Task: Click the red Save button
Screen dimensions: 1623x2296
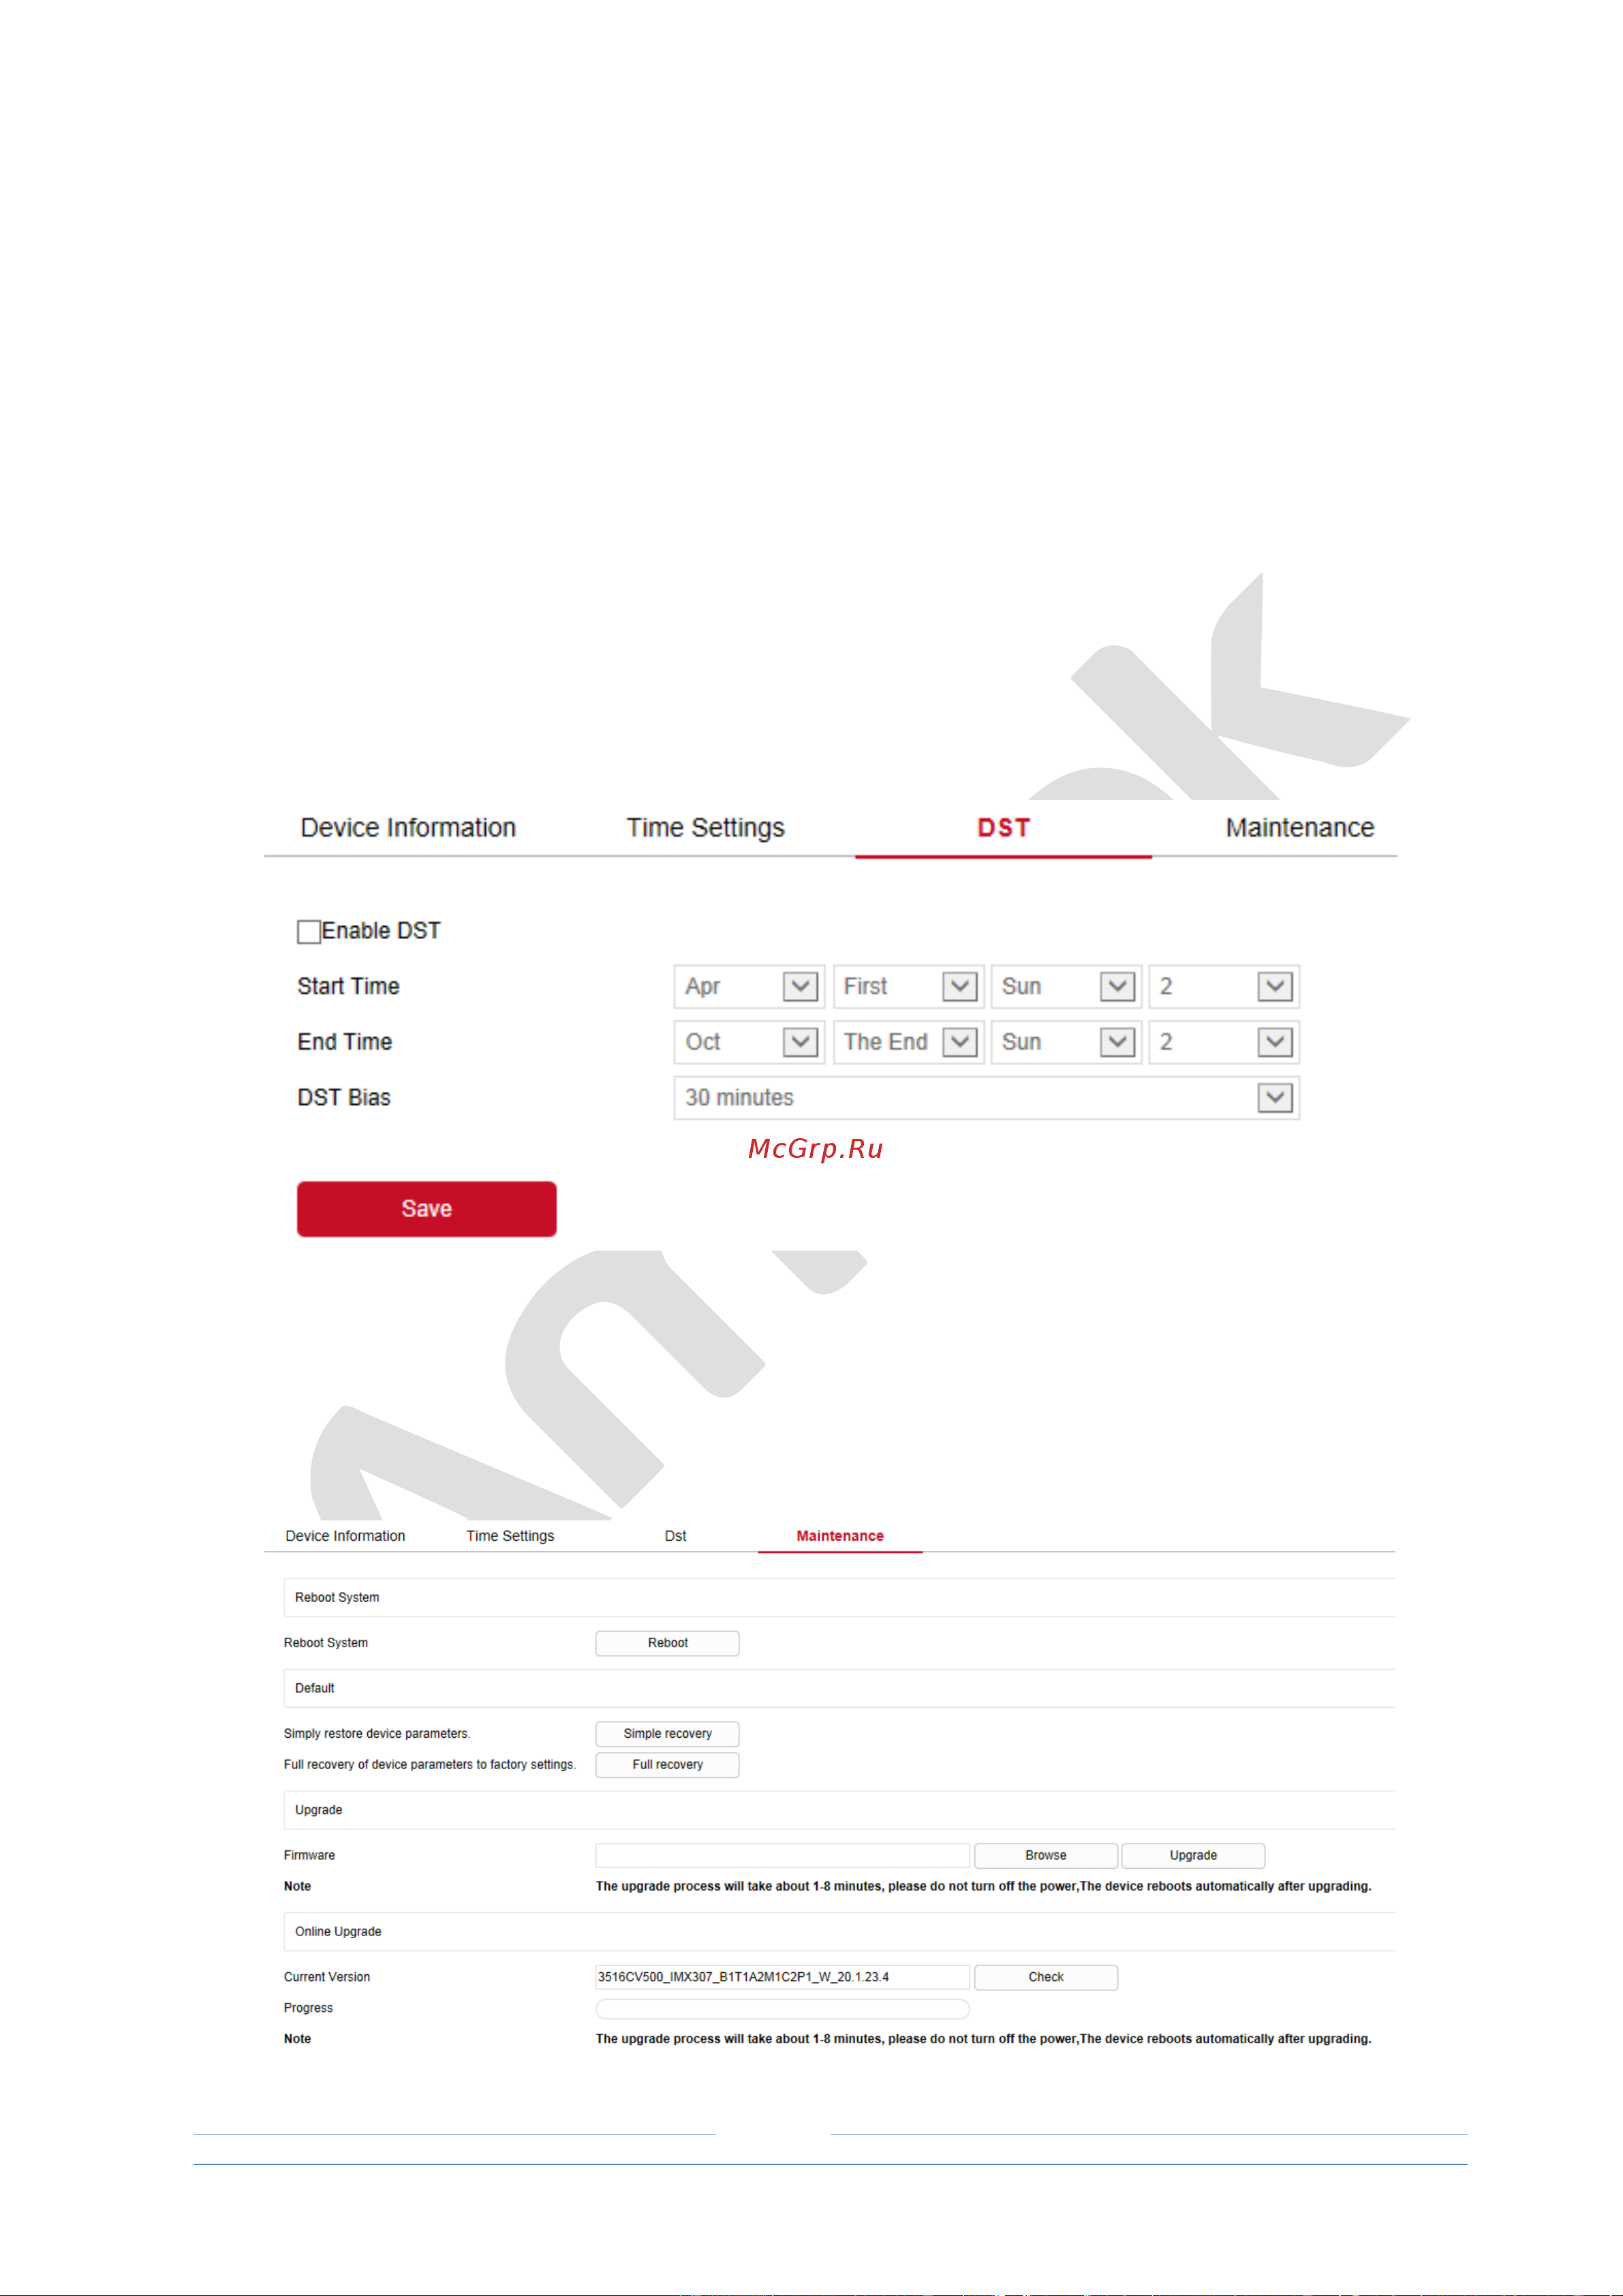Action: point(427,1209)
